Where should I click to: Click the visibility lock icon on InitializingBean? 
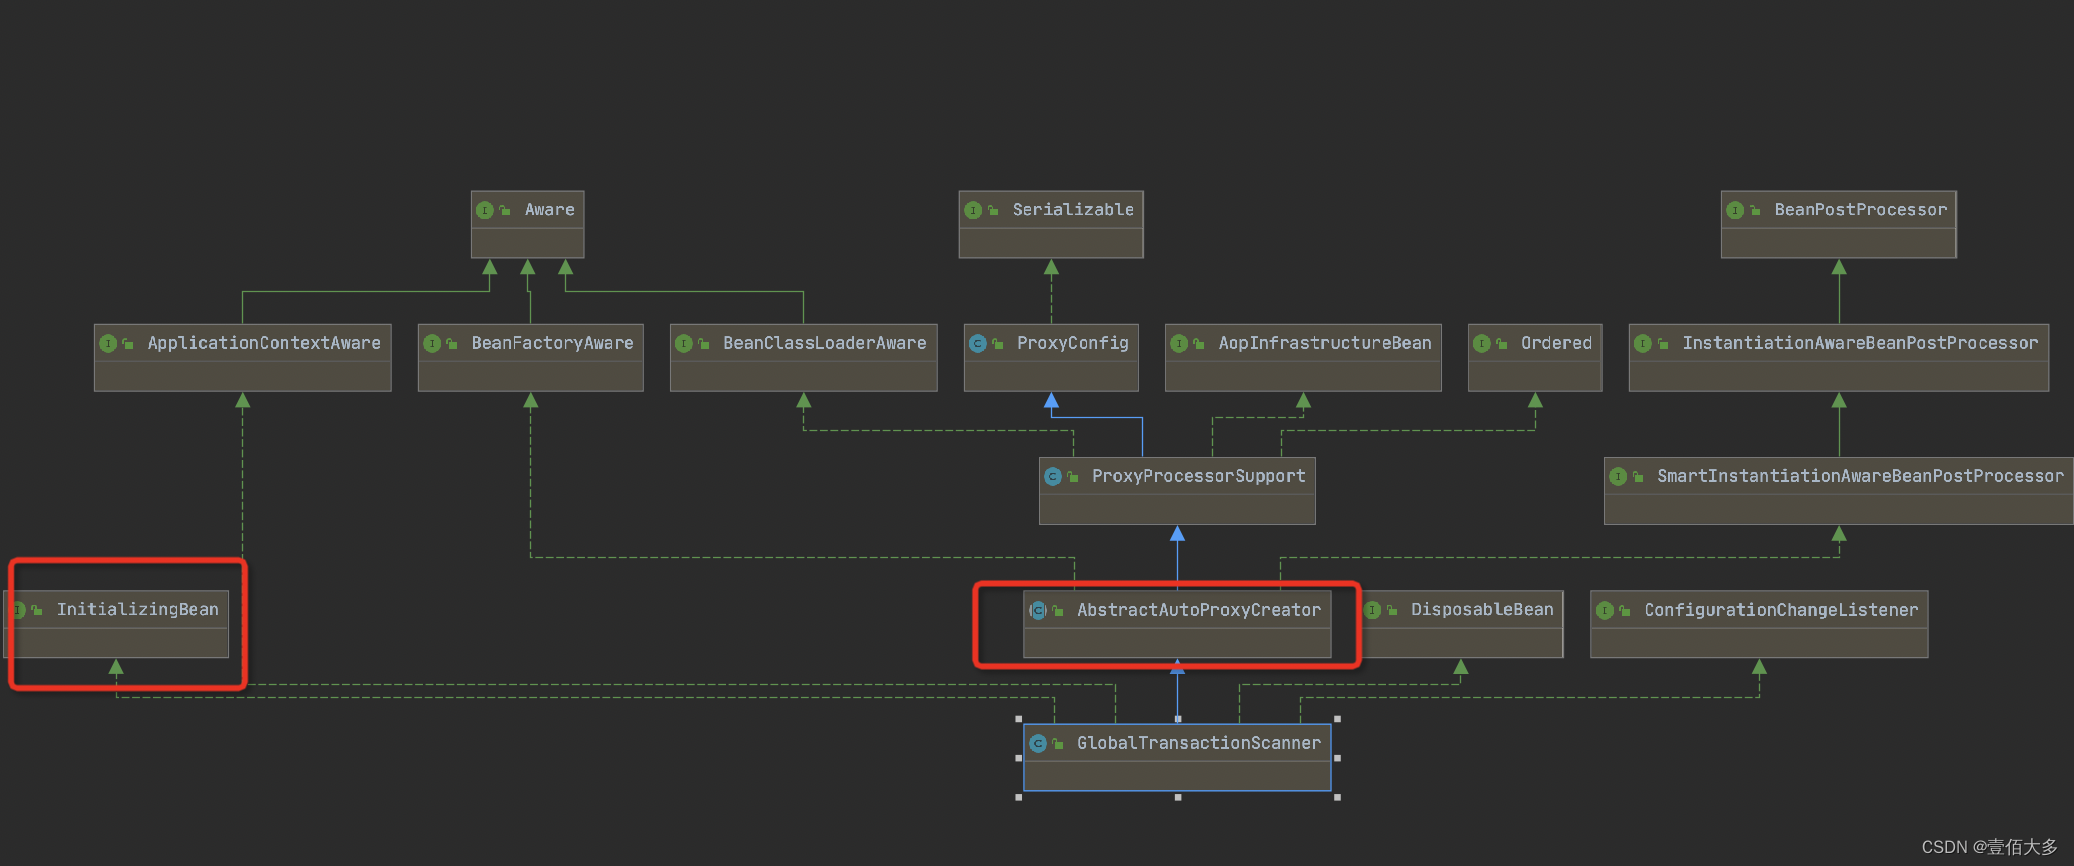point(37,610)
